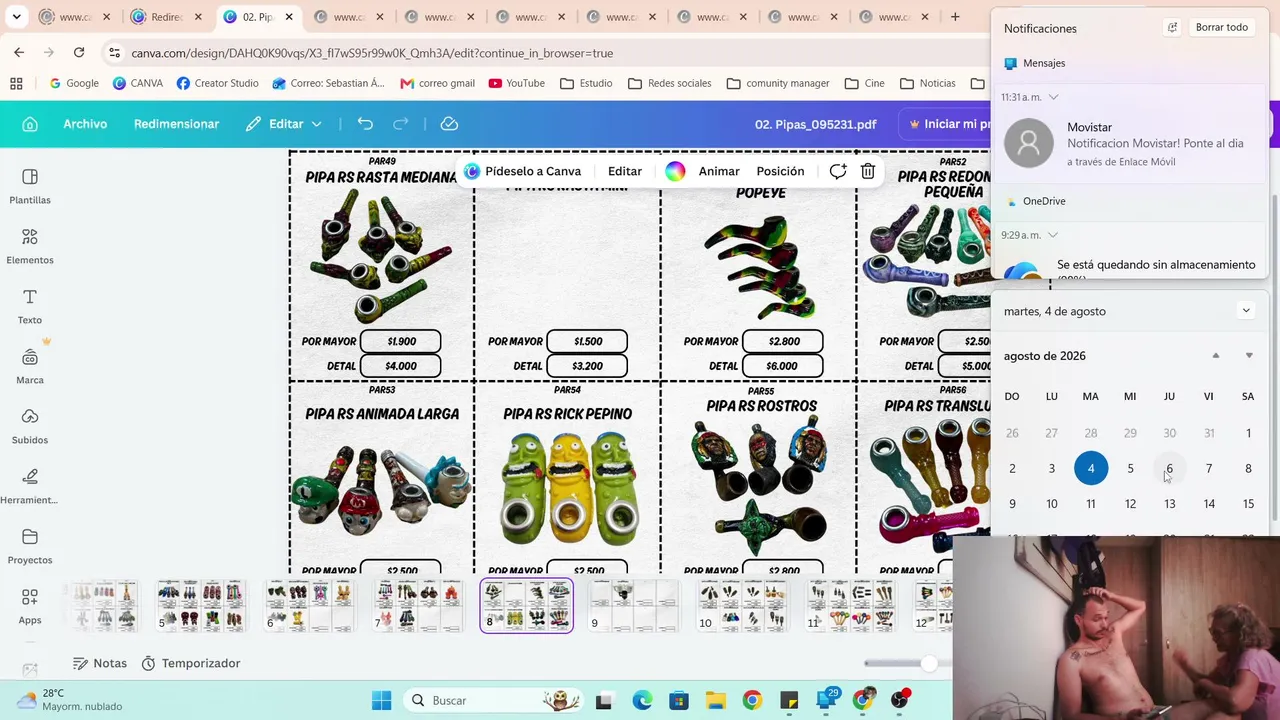Select page 5 thumbnail
The height and width of the screenshot is (720, 1280).
pyautogui.click(x=200, y=605)
